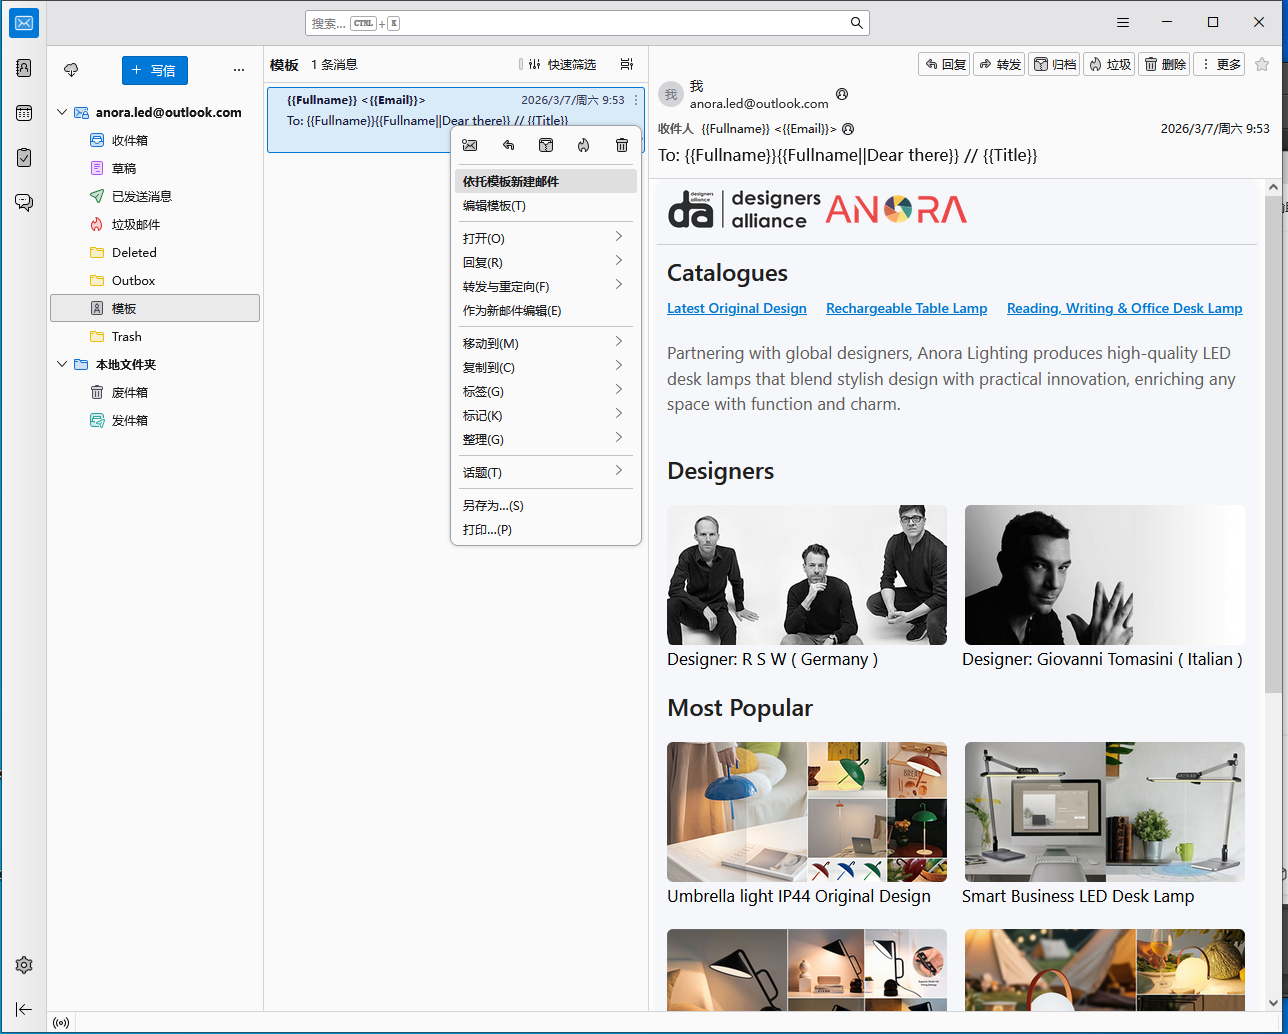Open message list display options icon
1288x1034 pixels.
click(627, 64)
